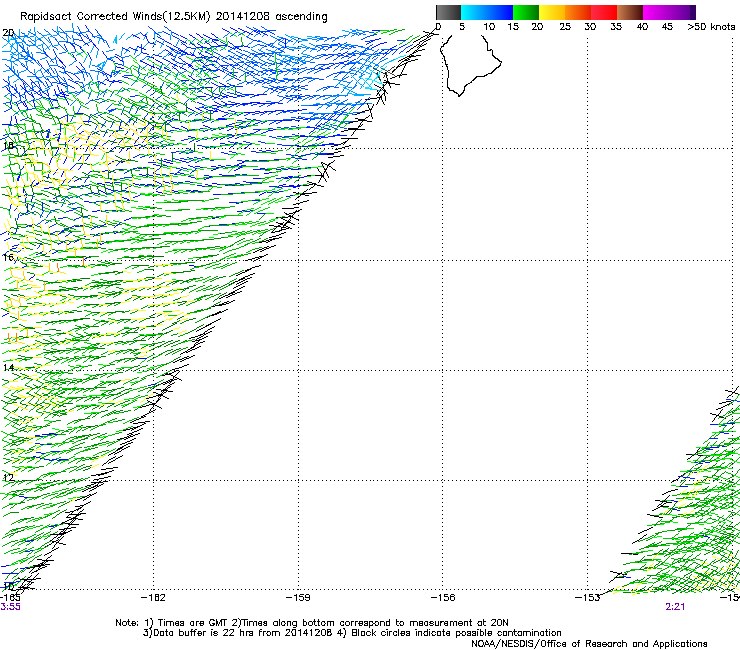Click the 'Times are GMT' note line
The height and width of the screenshot is (650, 740).
click(x=312, y=623)
